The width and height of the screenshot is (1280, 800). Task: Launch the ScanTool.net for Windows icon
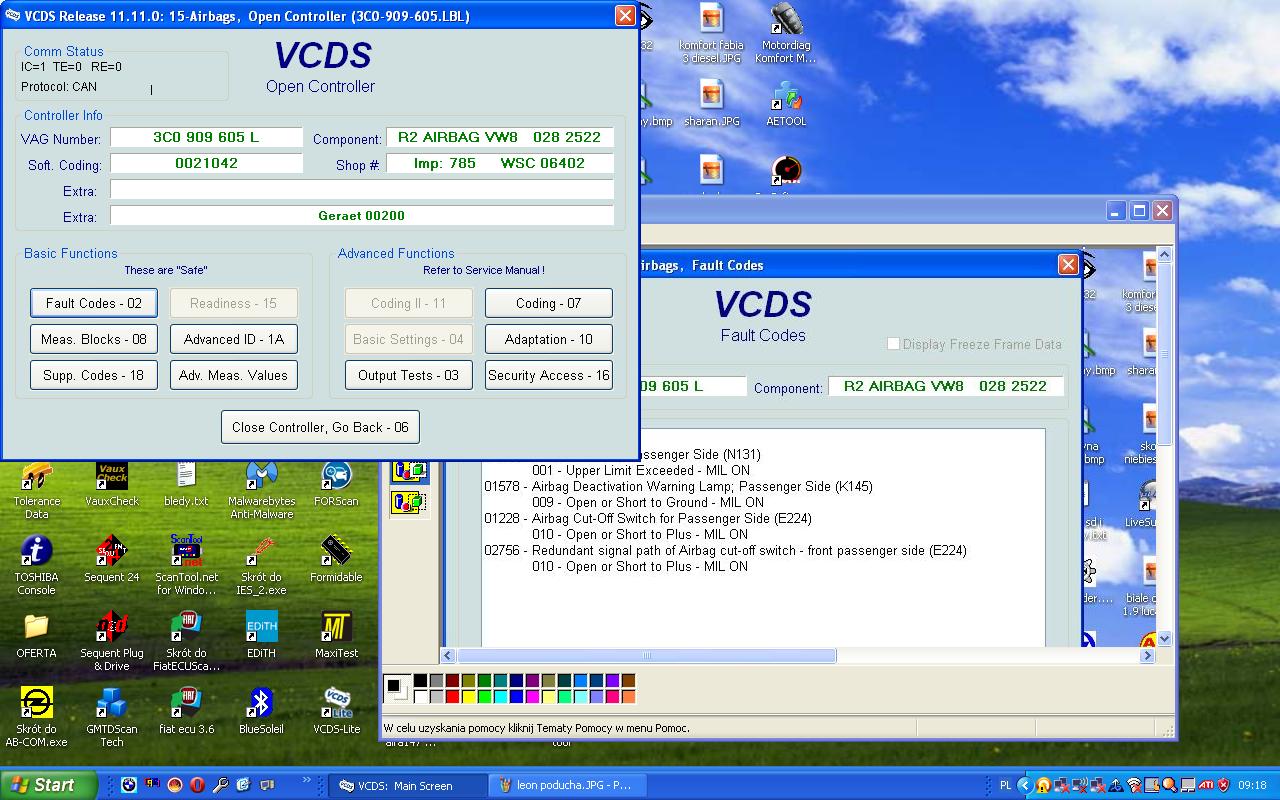coord(186,566)
